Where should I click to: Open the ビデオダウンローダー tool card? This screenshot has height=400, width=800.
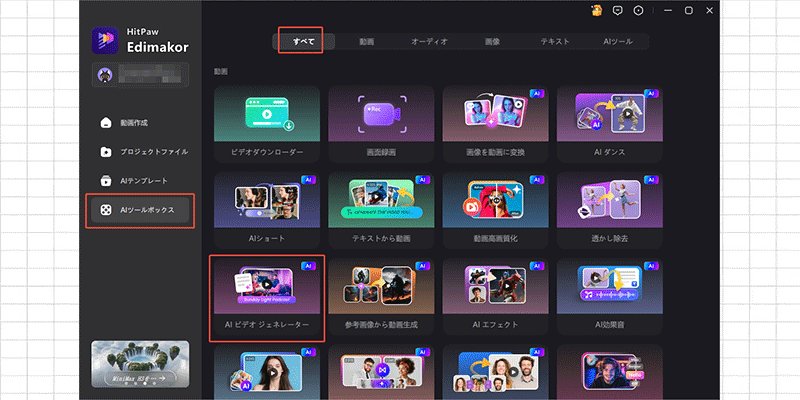[267, 124]
